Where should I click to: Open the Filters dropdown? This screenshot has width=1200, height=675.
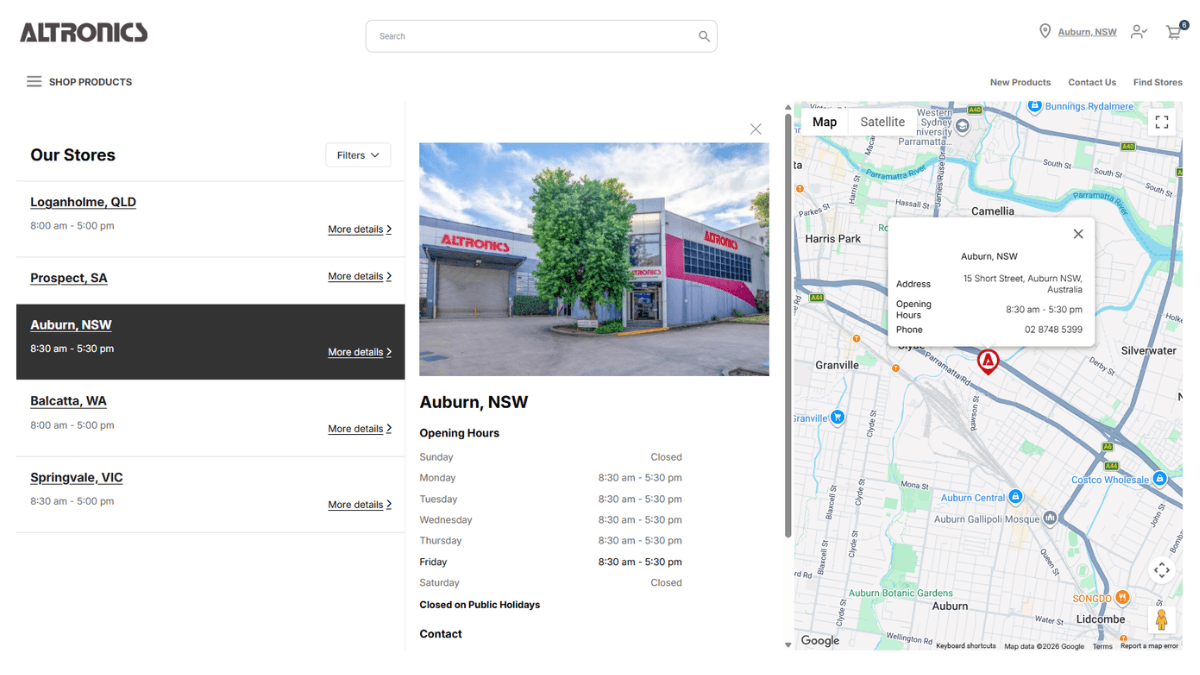[x=358, y=155]
